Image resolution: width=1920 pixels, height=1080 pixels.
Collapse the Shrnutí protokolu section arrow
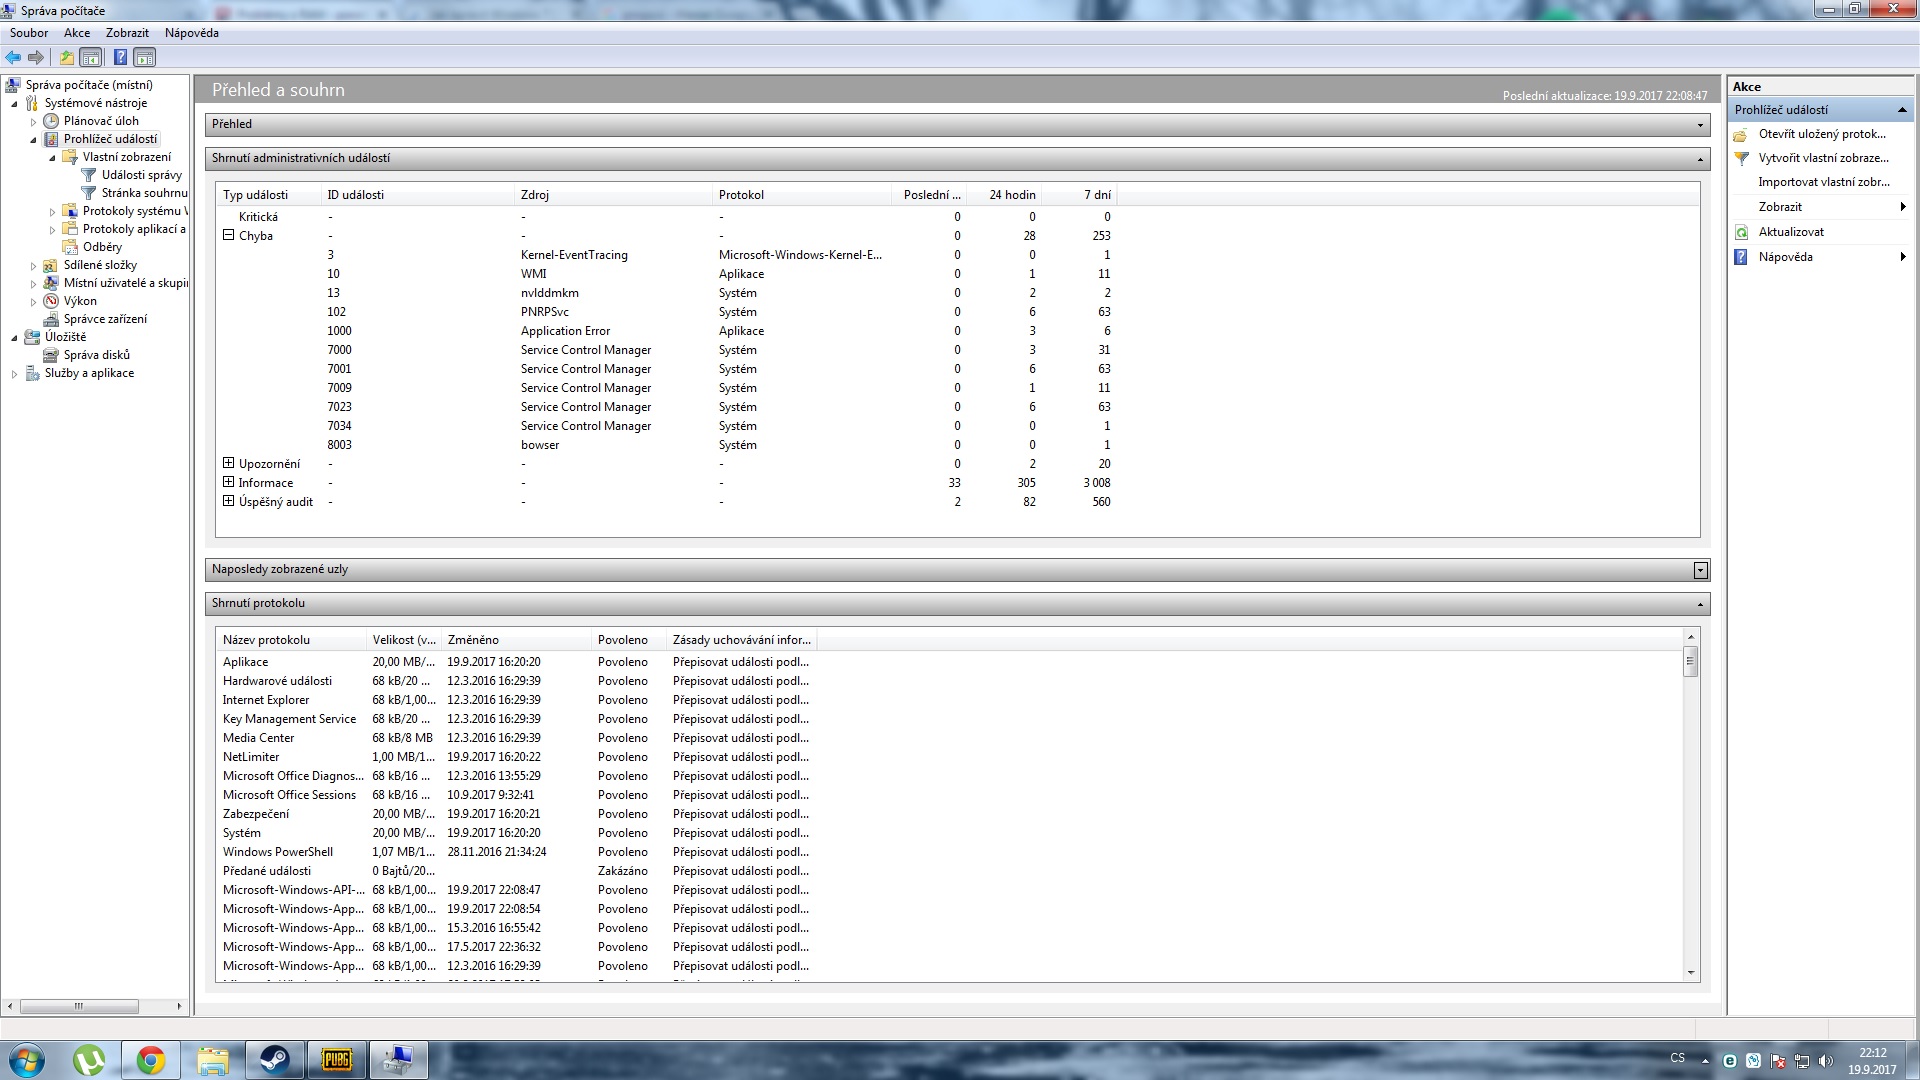(x=1700, y=604)
